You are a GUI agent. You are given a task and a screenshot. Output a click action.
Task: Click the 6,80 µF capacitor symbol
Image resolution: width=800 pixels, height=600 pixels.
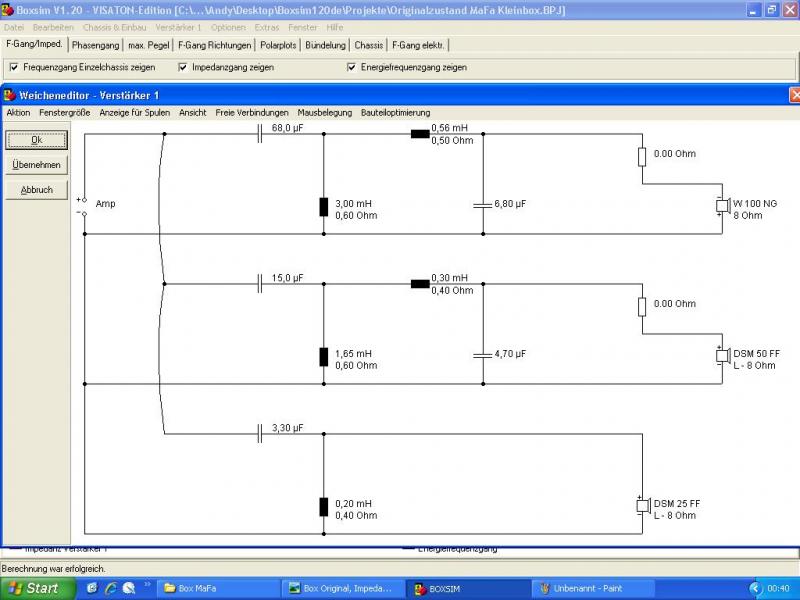click(x=483, y=205)
